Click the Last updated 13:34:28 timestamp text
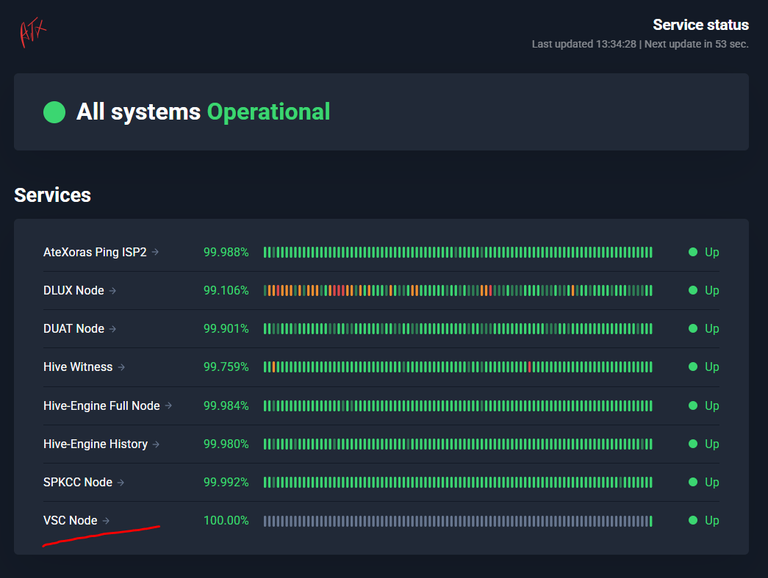 point(584,44)
